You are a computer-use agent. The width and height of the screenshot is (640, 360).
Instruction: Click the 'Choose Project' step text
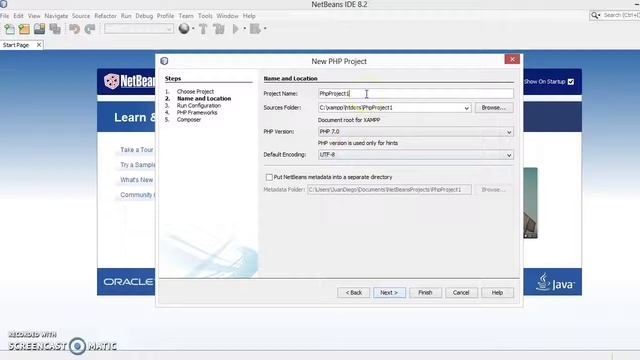tap(195, 91)
